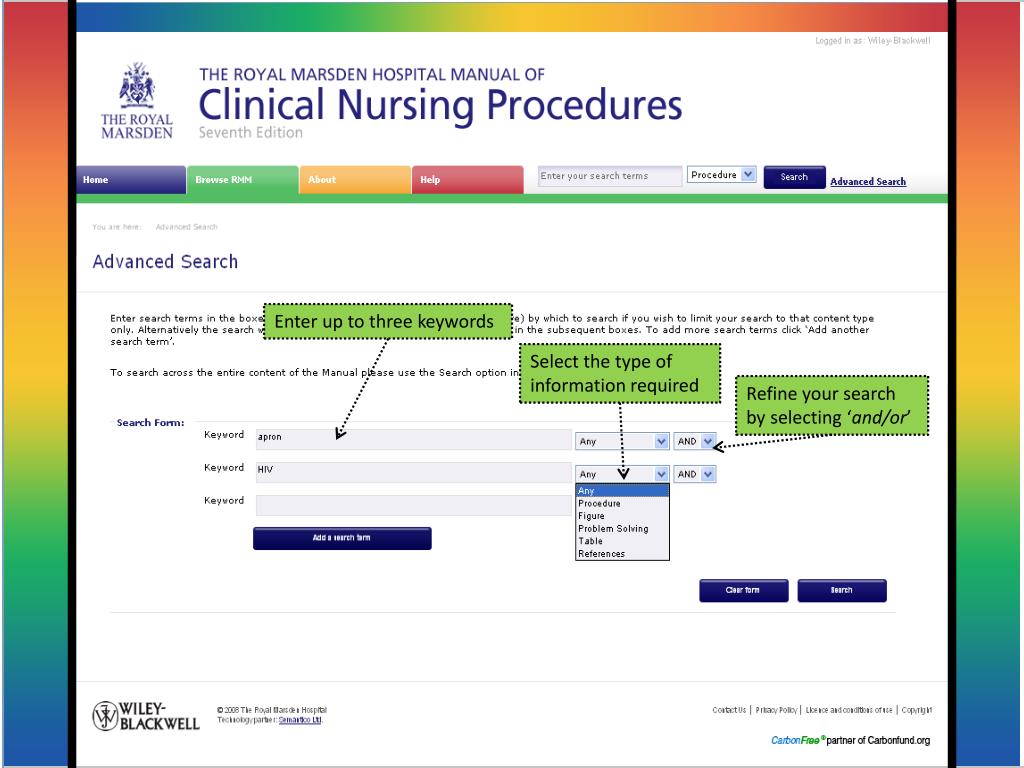Viewport: 1024px width, 768px height.
Task: Open the AND dropdown in apron row
Action: point(695,441)
